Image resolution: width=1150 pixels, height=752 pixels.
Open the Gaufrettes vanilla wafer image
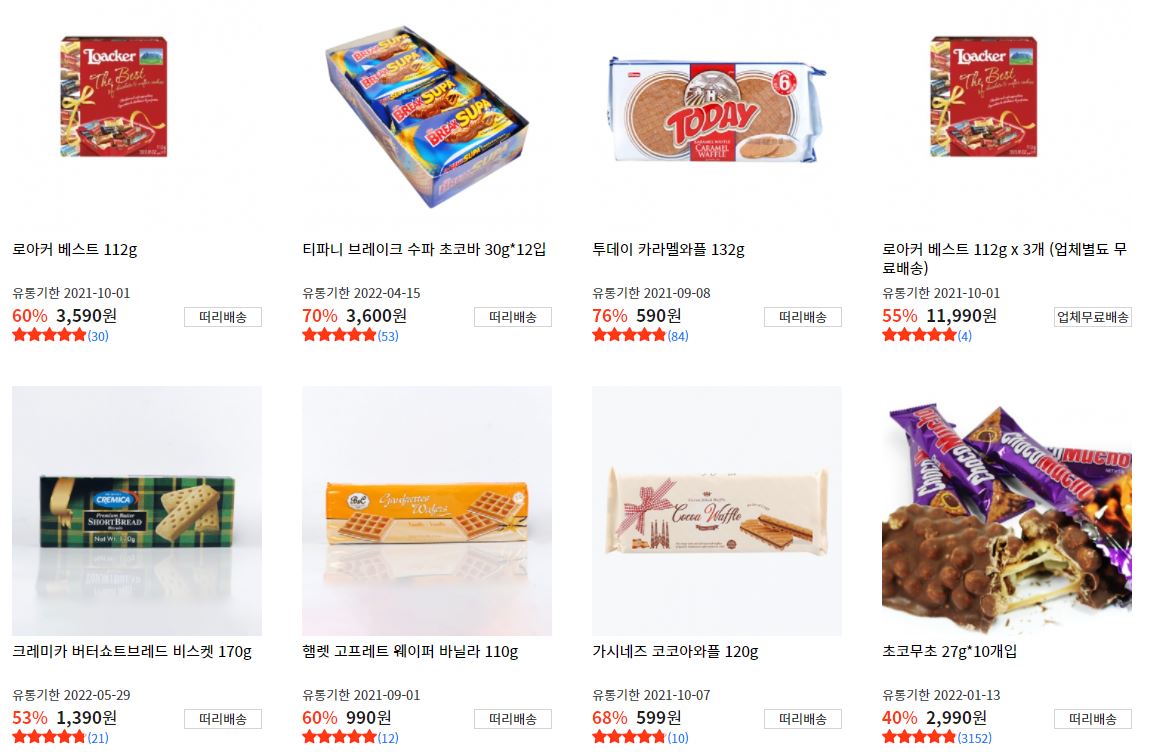[427, 511]
